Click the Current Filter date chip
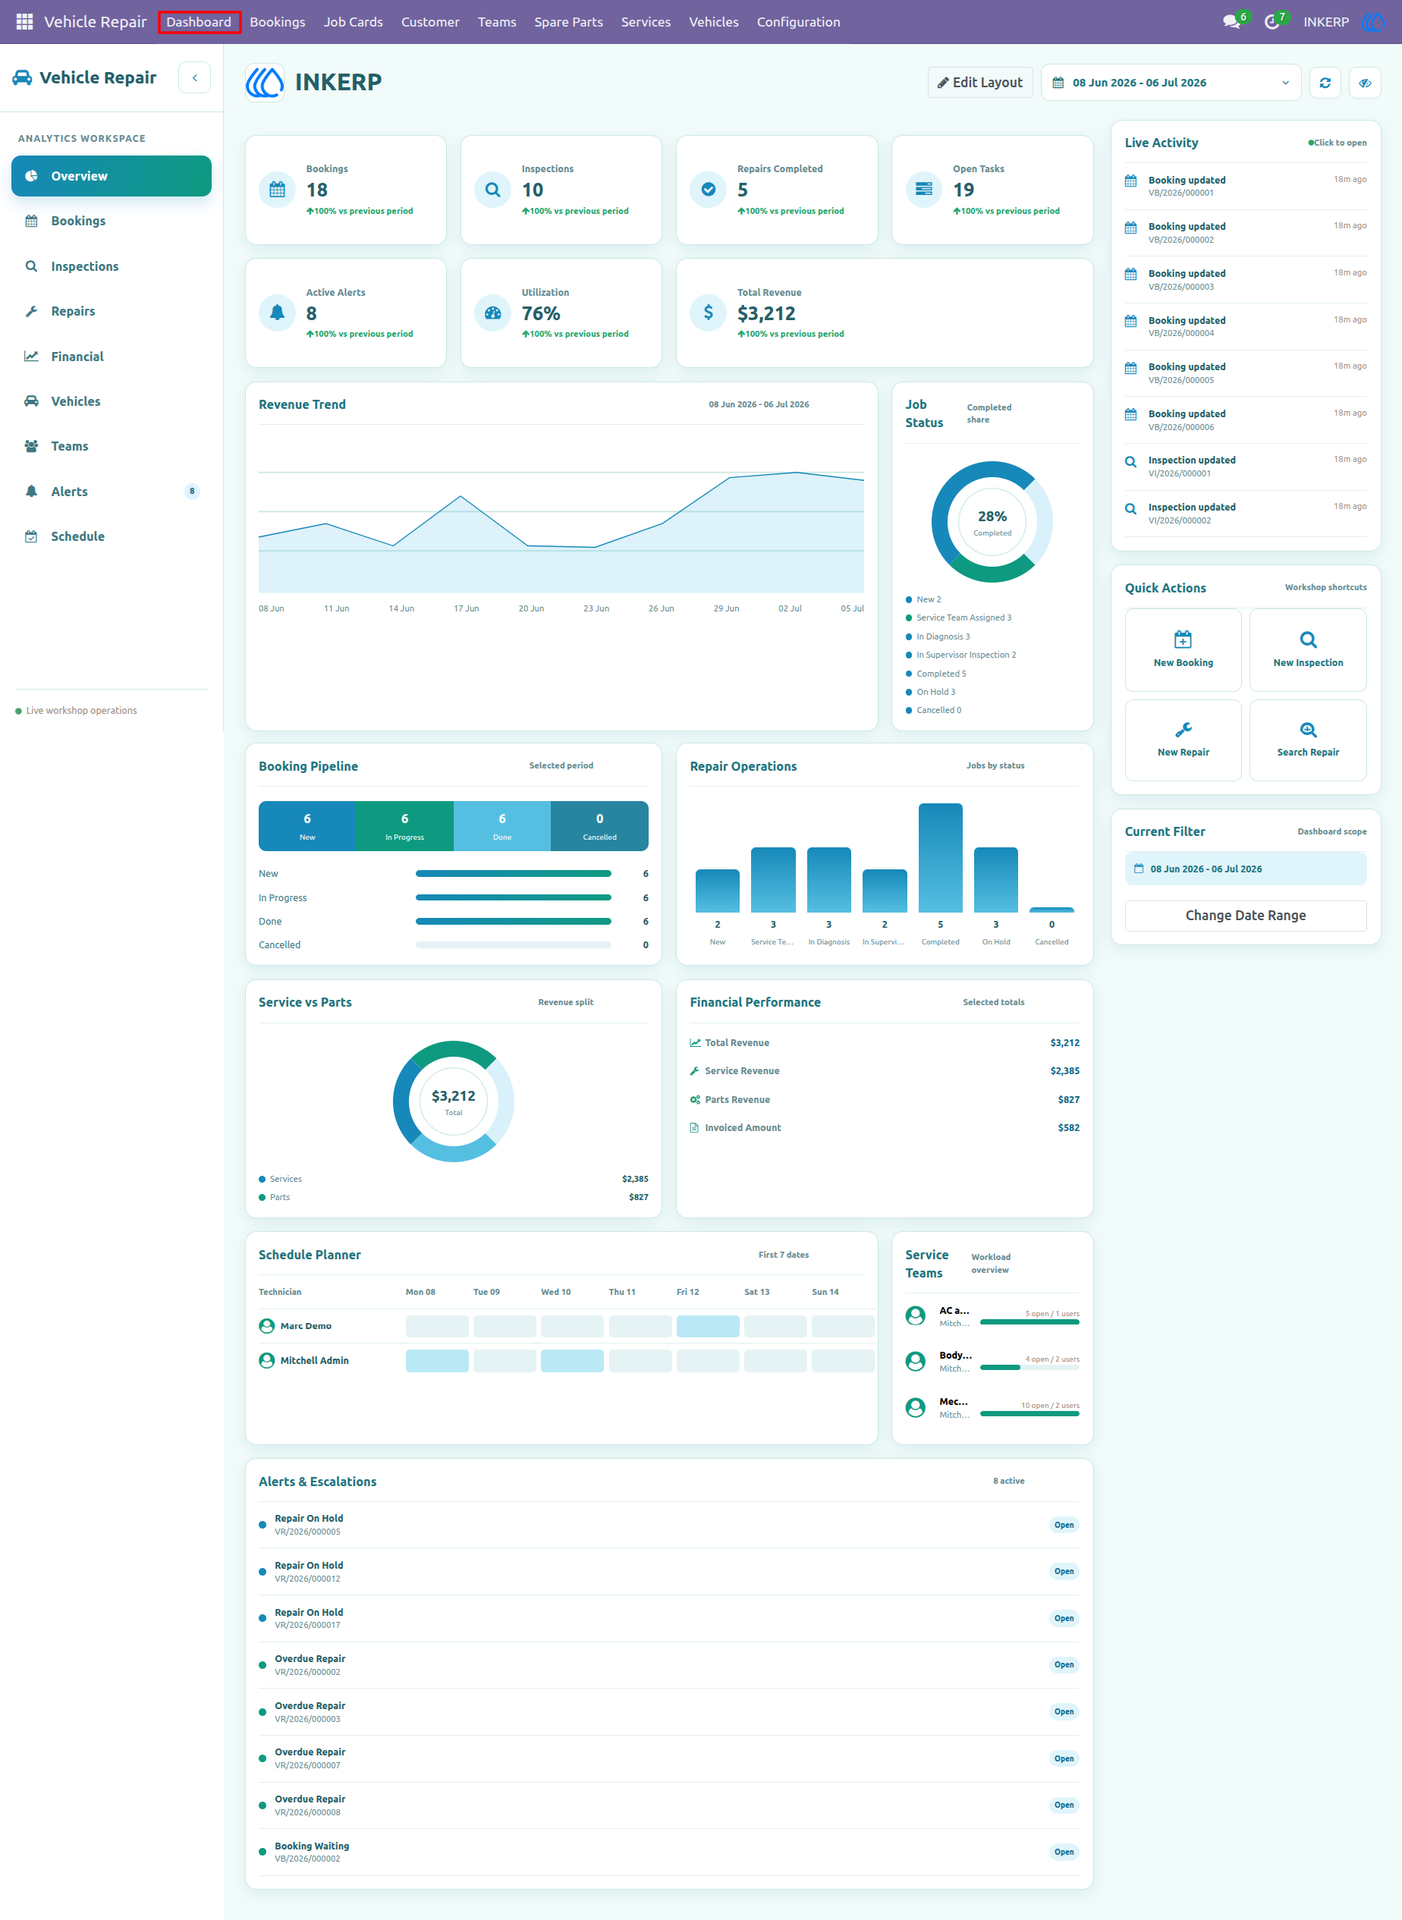This screenshot has width=1402, height=1920. click(x=1246, y=869)
